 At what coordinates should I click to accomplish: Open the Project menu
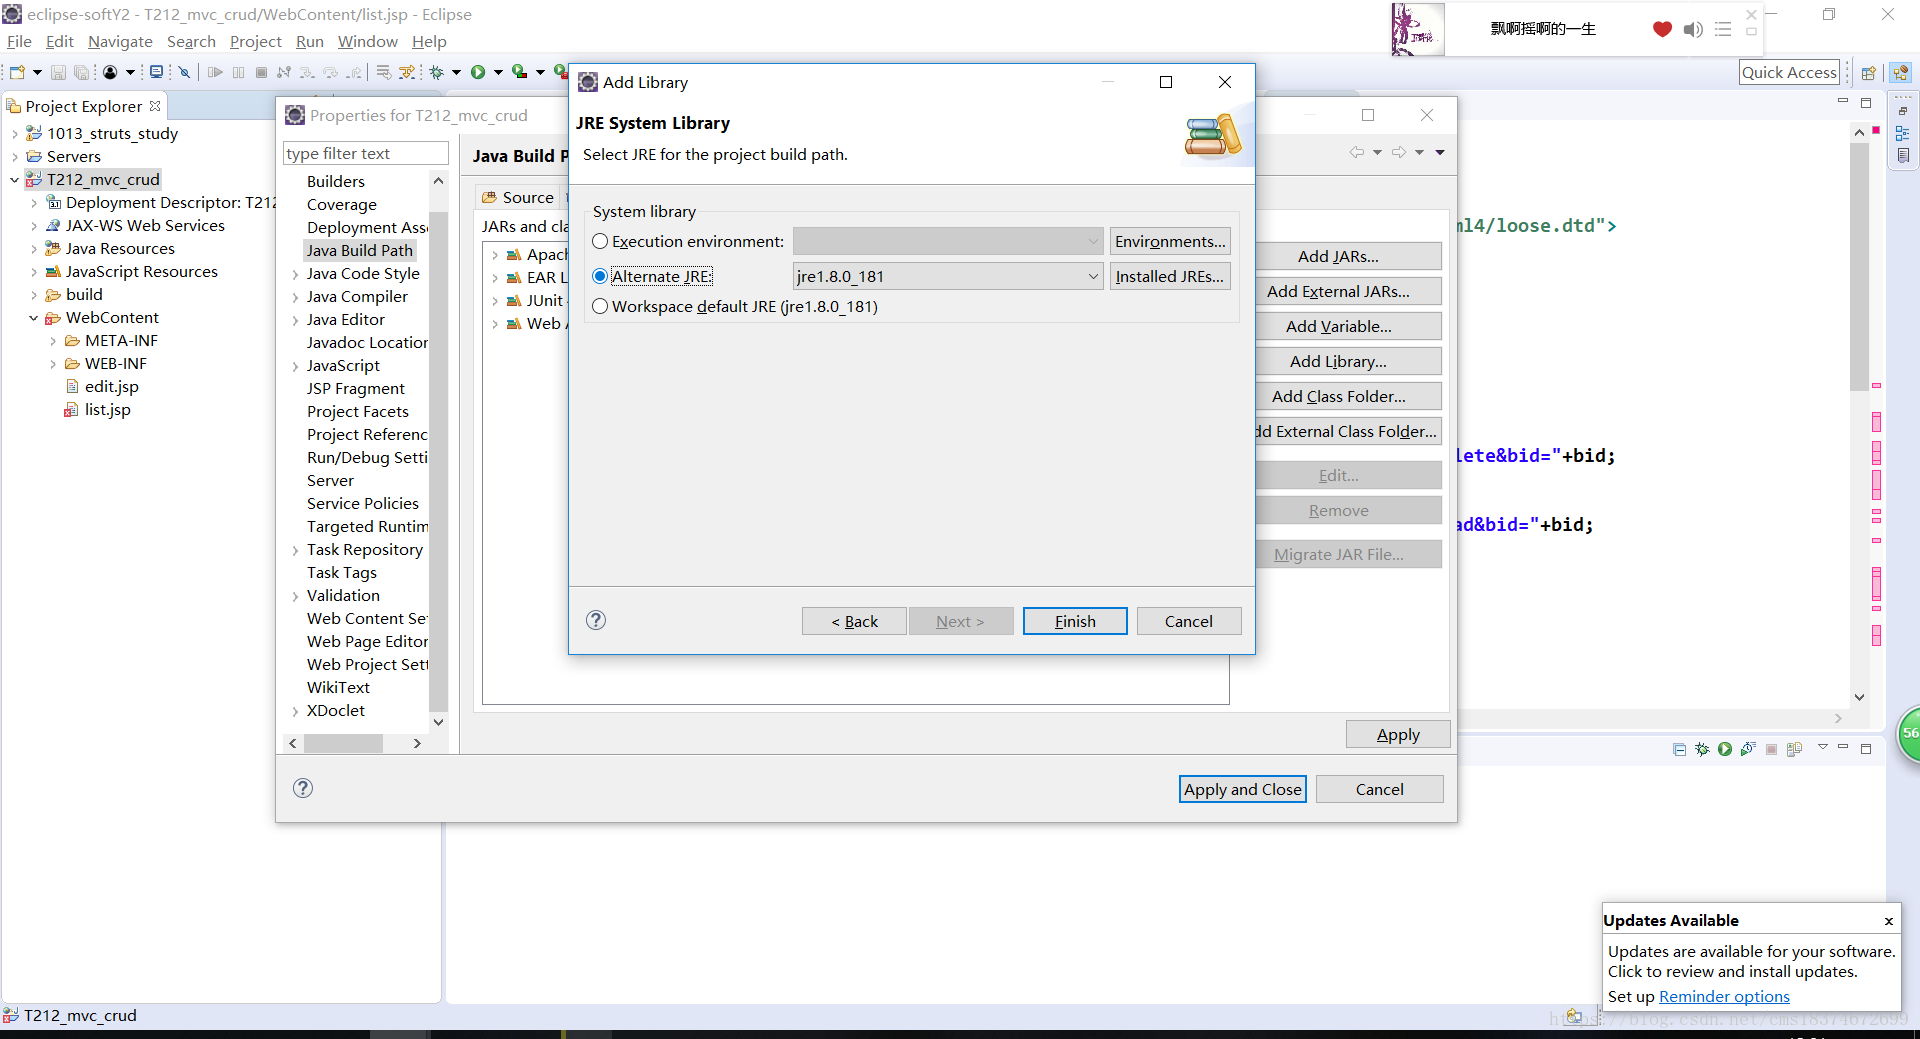[x=255, y=41]
